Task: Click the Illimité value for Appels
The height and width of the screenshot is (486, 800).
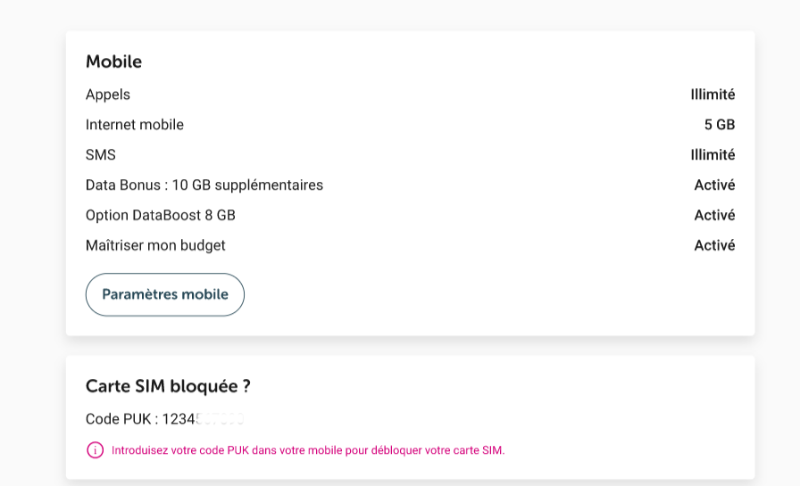Action: [713, 95]
